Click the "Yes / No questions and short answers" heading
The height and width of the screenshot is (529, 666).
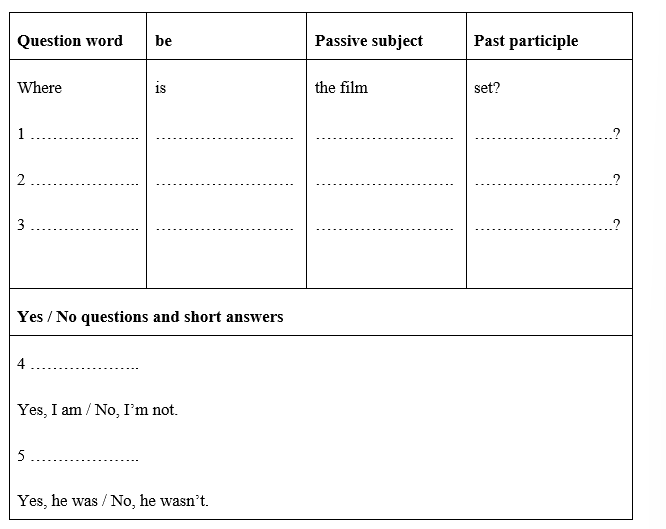pos(150,317)
